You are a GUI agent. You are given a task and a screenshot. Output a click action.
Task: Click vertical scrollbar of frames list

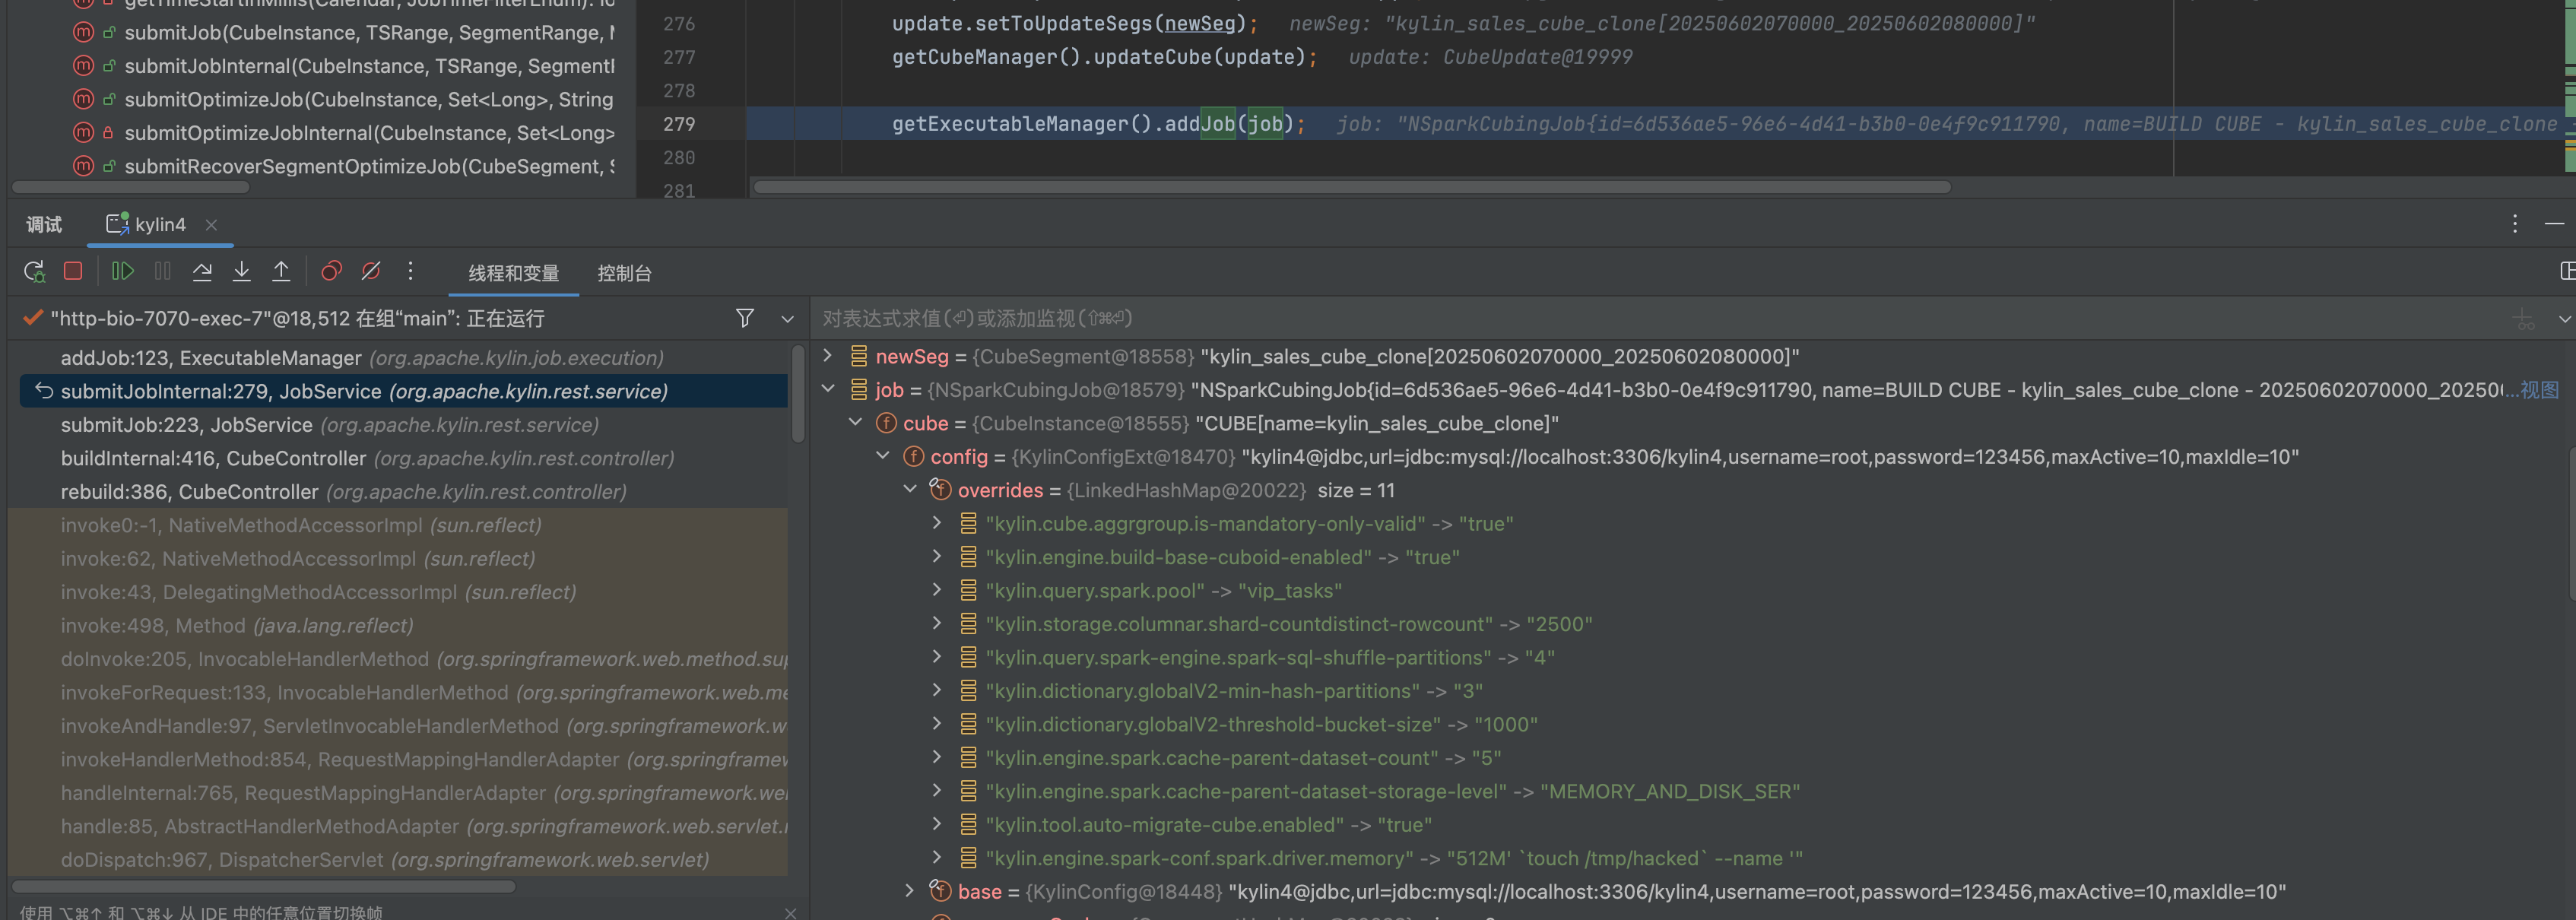[797, 393]
